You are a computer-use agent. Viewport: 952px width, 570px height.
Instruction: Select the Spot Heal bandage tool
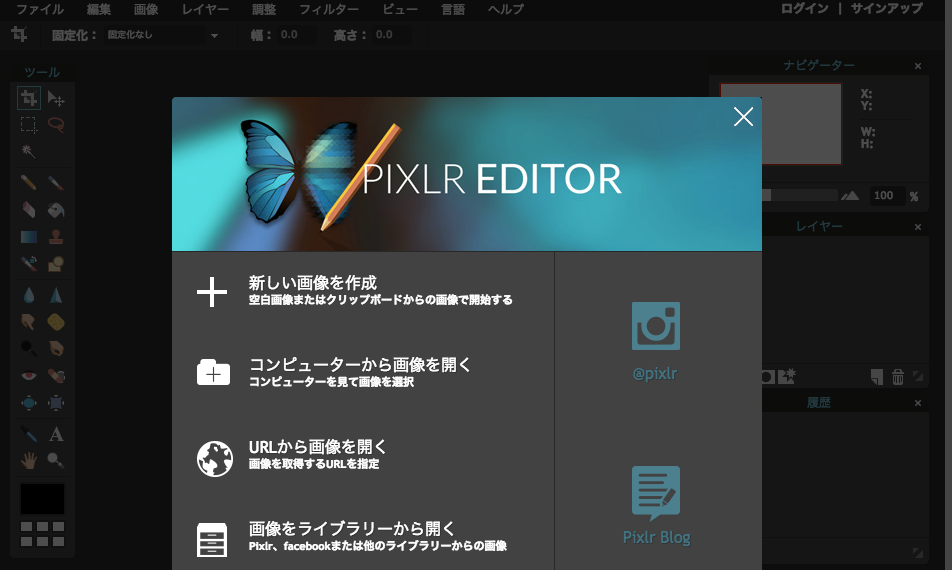pos(56,375)
